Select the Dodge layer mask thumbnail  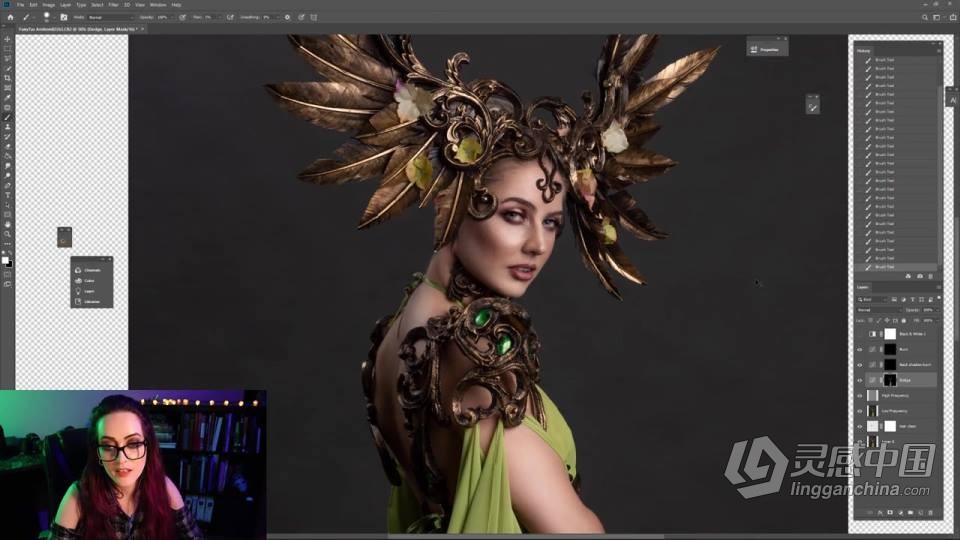point(890,380)
